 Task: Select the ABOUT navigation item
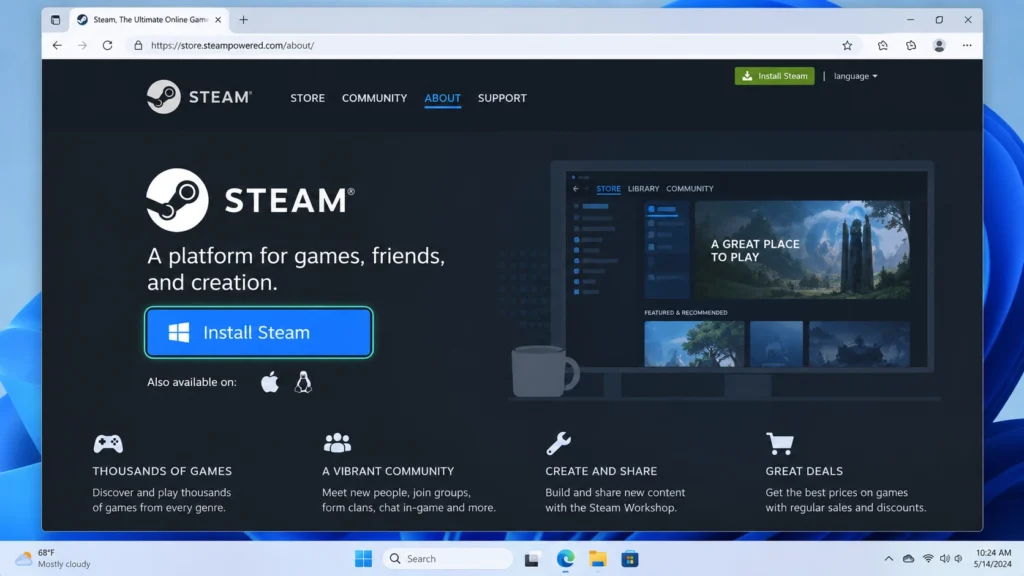click(442, 98)
